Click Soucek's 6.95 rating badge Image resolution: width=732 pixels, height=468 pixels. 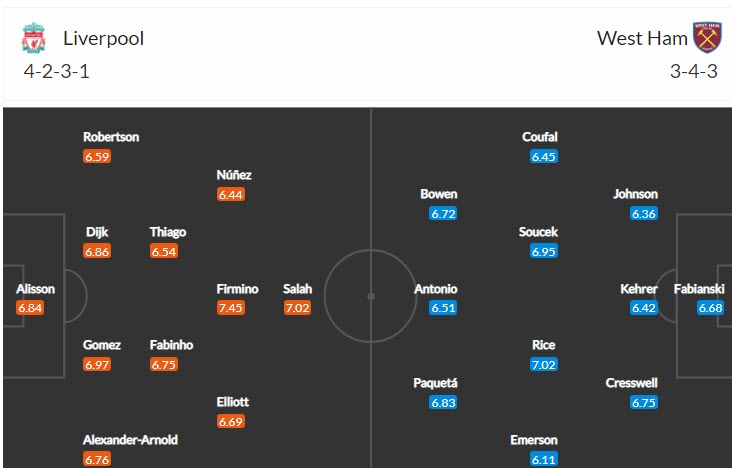(544, 252)
